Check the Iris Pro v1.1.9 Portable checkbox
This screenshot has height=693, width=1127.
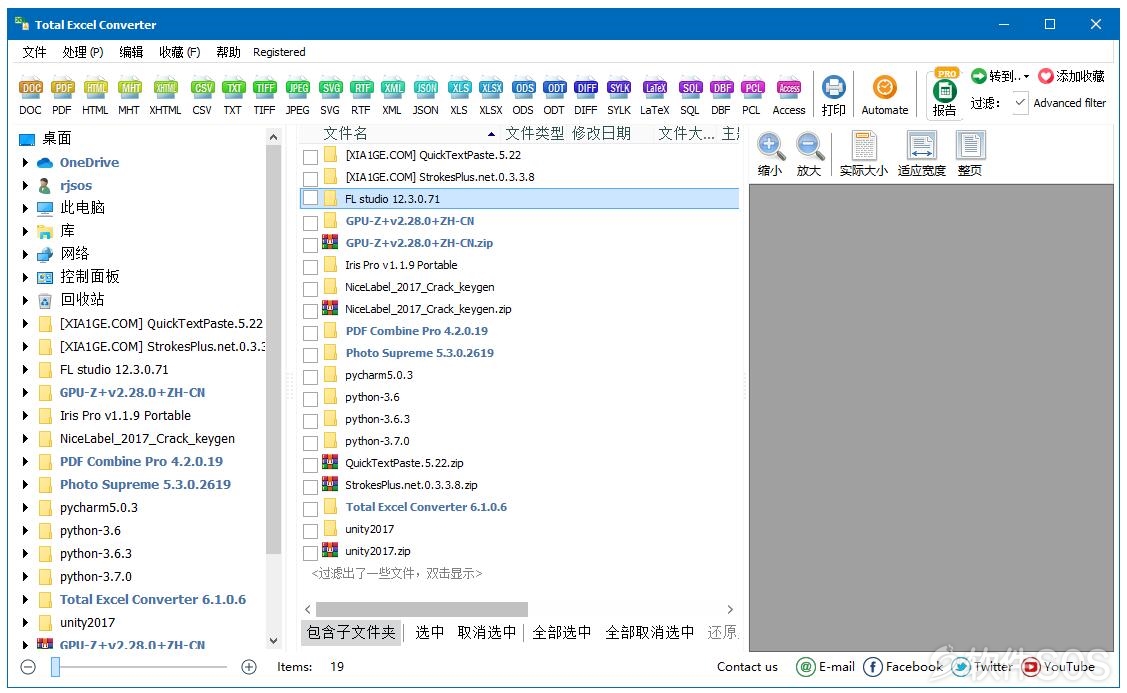pyautogui.click(x=310, y=267)
